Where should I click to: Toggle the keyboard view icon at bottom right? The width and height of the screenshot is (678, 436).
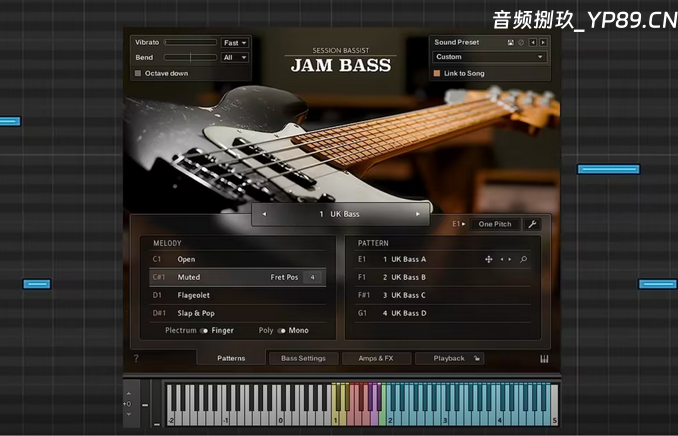(544, 359)
